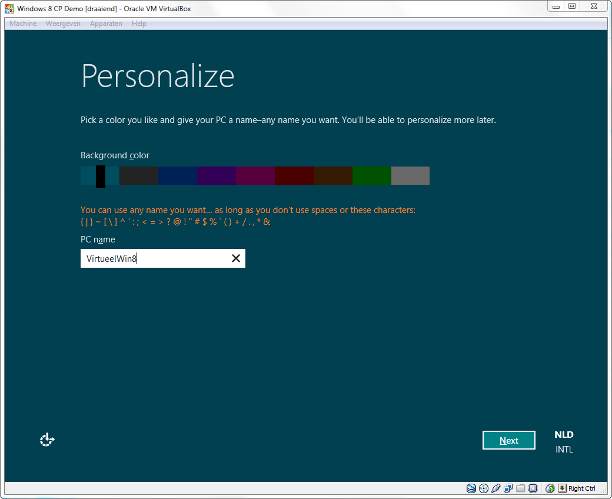Pick the green background color
This screenshot has height=499, width=612.
click(372, 176)
